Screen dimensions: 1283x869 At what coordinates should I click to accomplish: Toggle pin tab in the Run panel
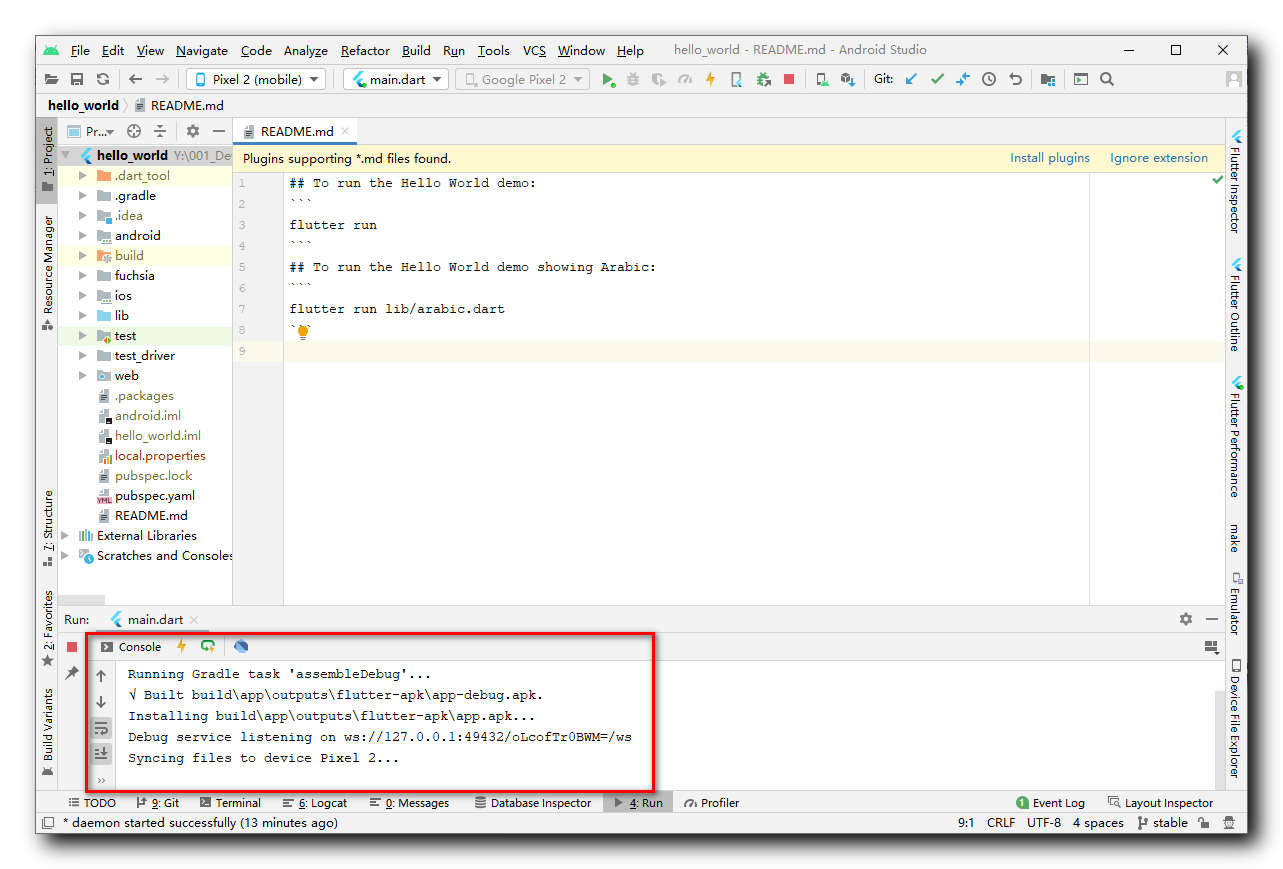pyautogui.click(x=72, y=674)
